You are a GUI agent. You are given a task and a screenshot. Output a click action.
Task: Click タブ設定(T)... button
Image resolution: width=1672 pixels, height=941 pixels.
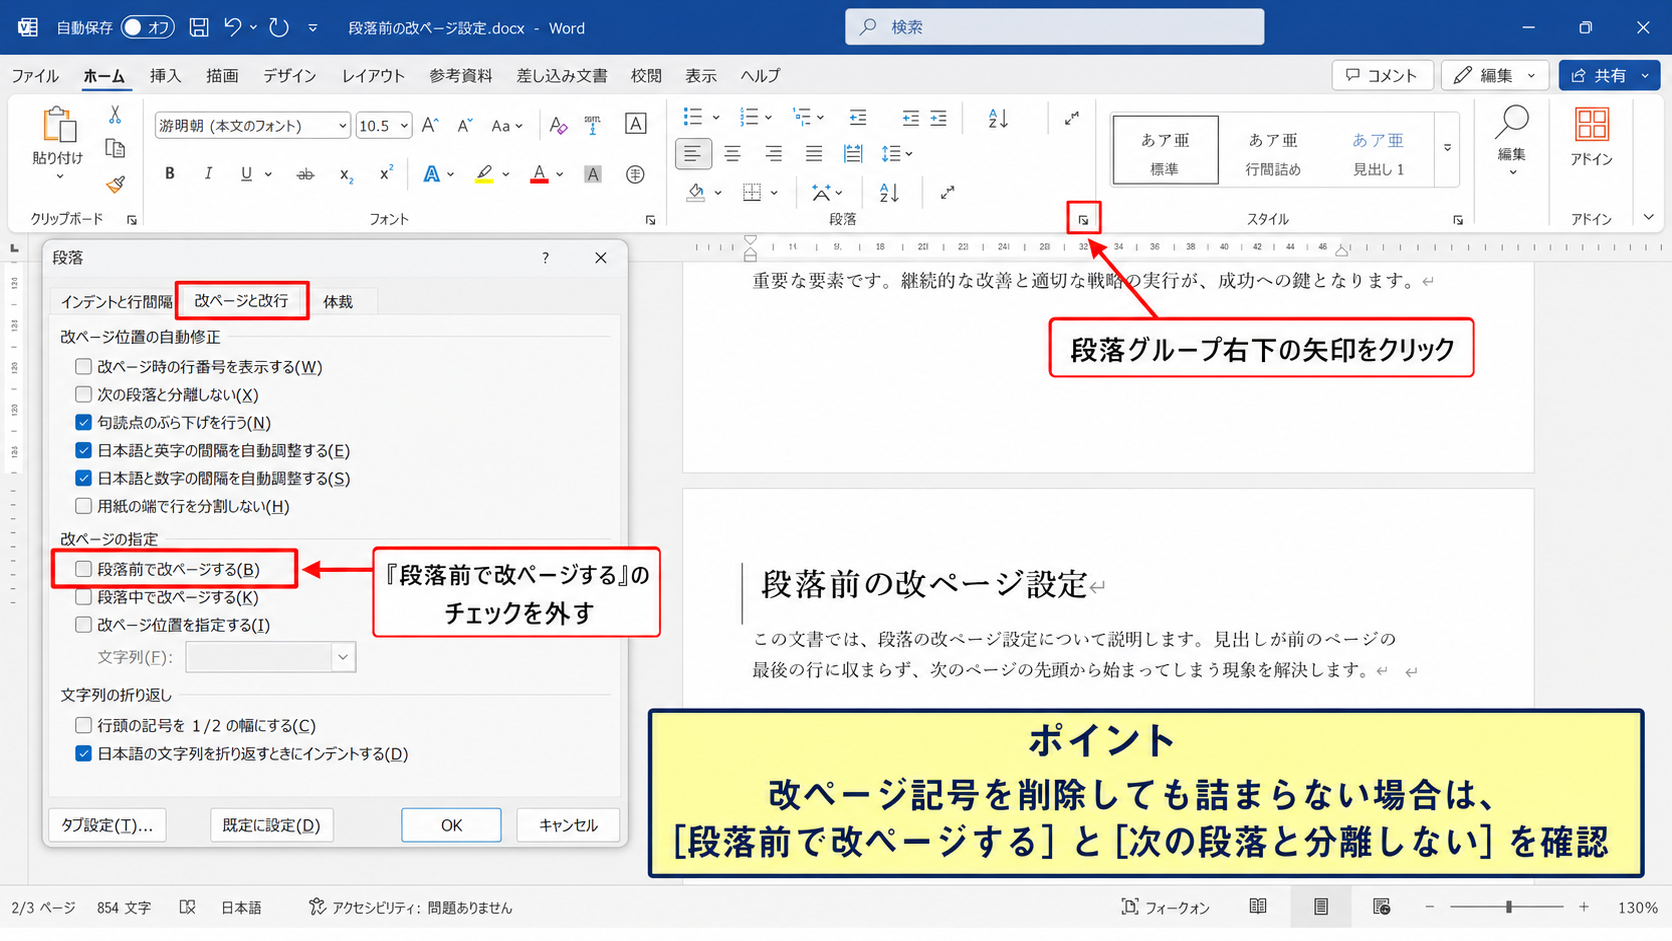point(107,825)
